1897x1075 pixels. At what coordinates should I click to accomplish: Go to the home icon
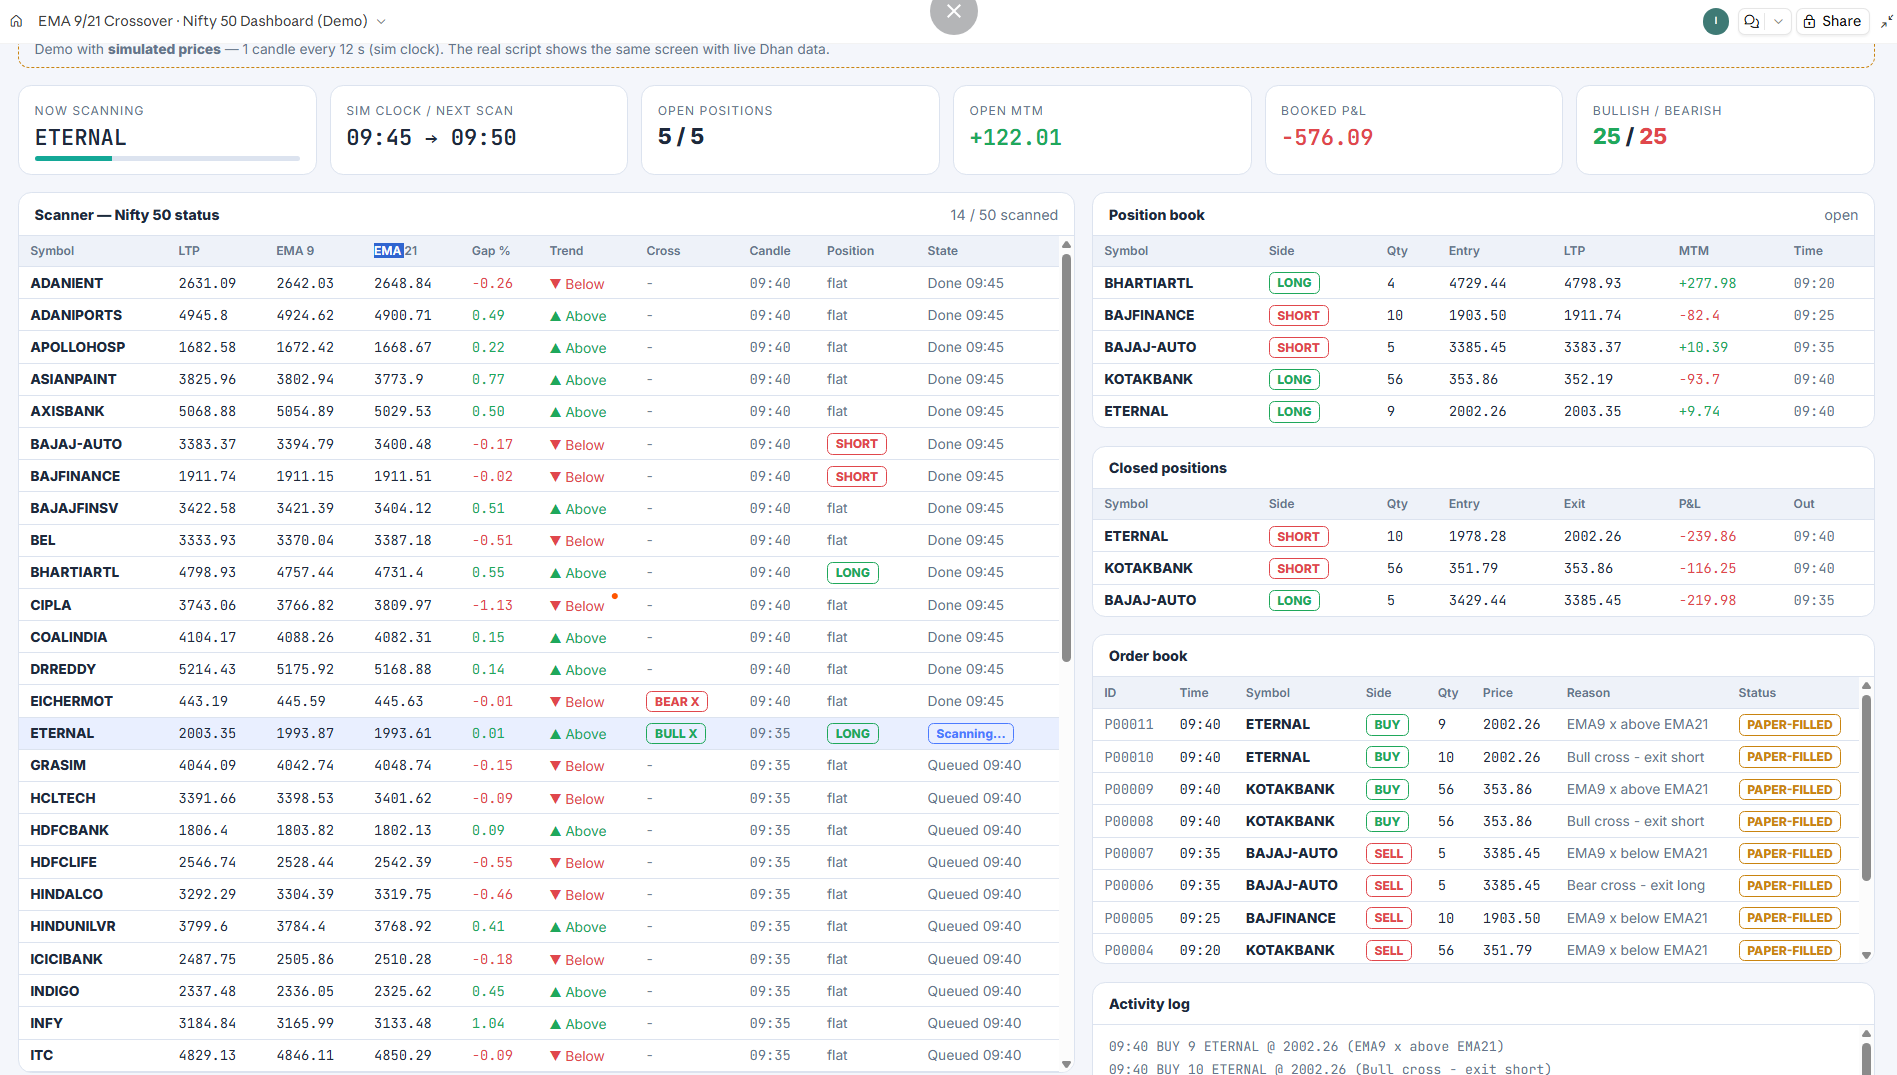click(16, 21)
